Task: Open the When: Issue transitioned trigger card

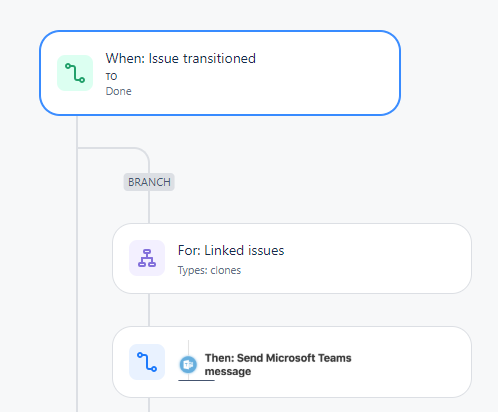Action: (x=220, y=73)
